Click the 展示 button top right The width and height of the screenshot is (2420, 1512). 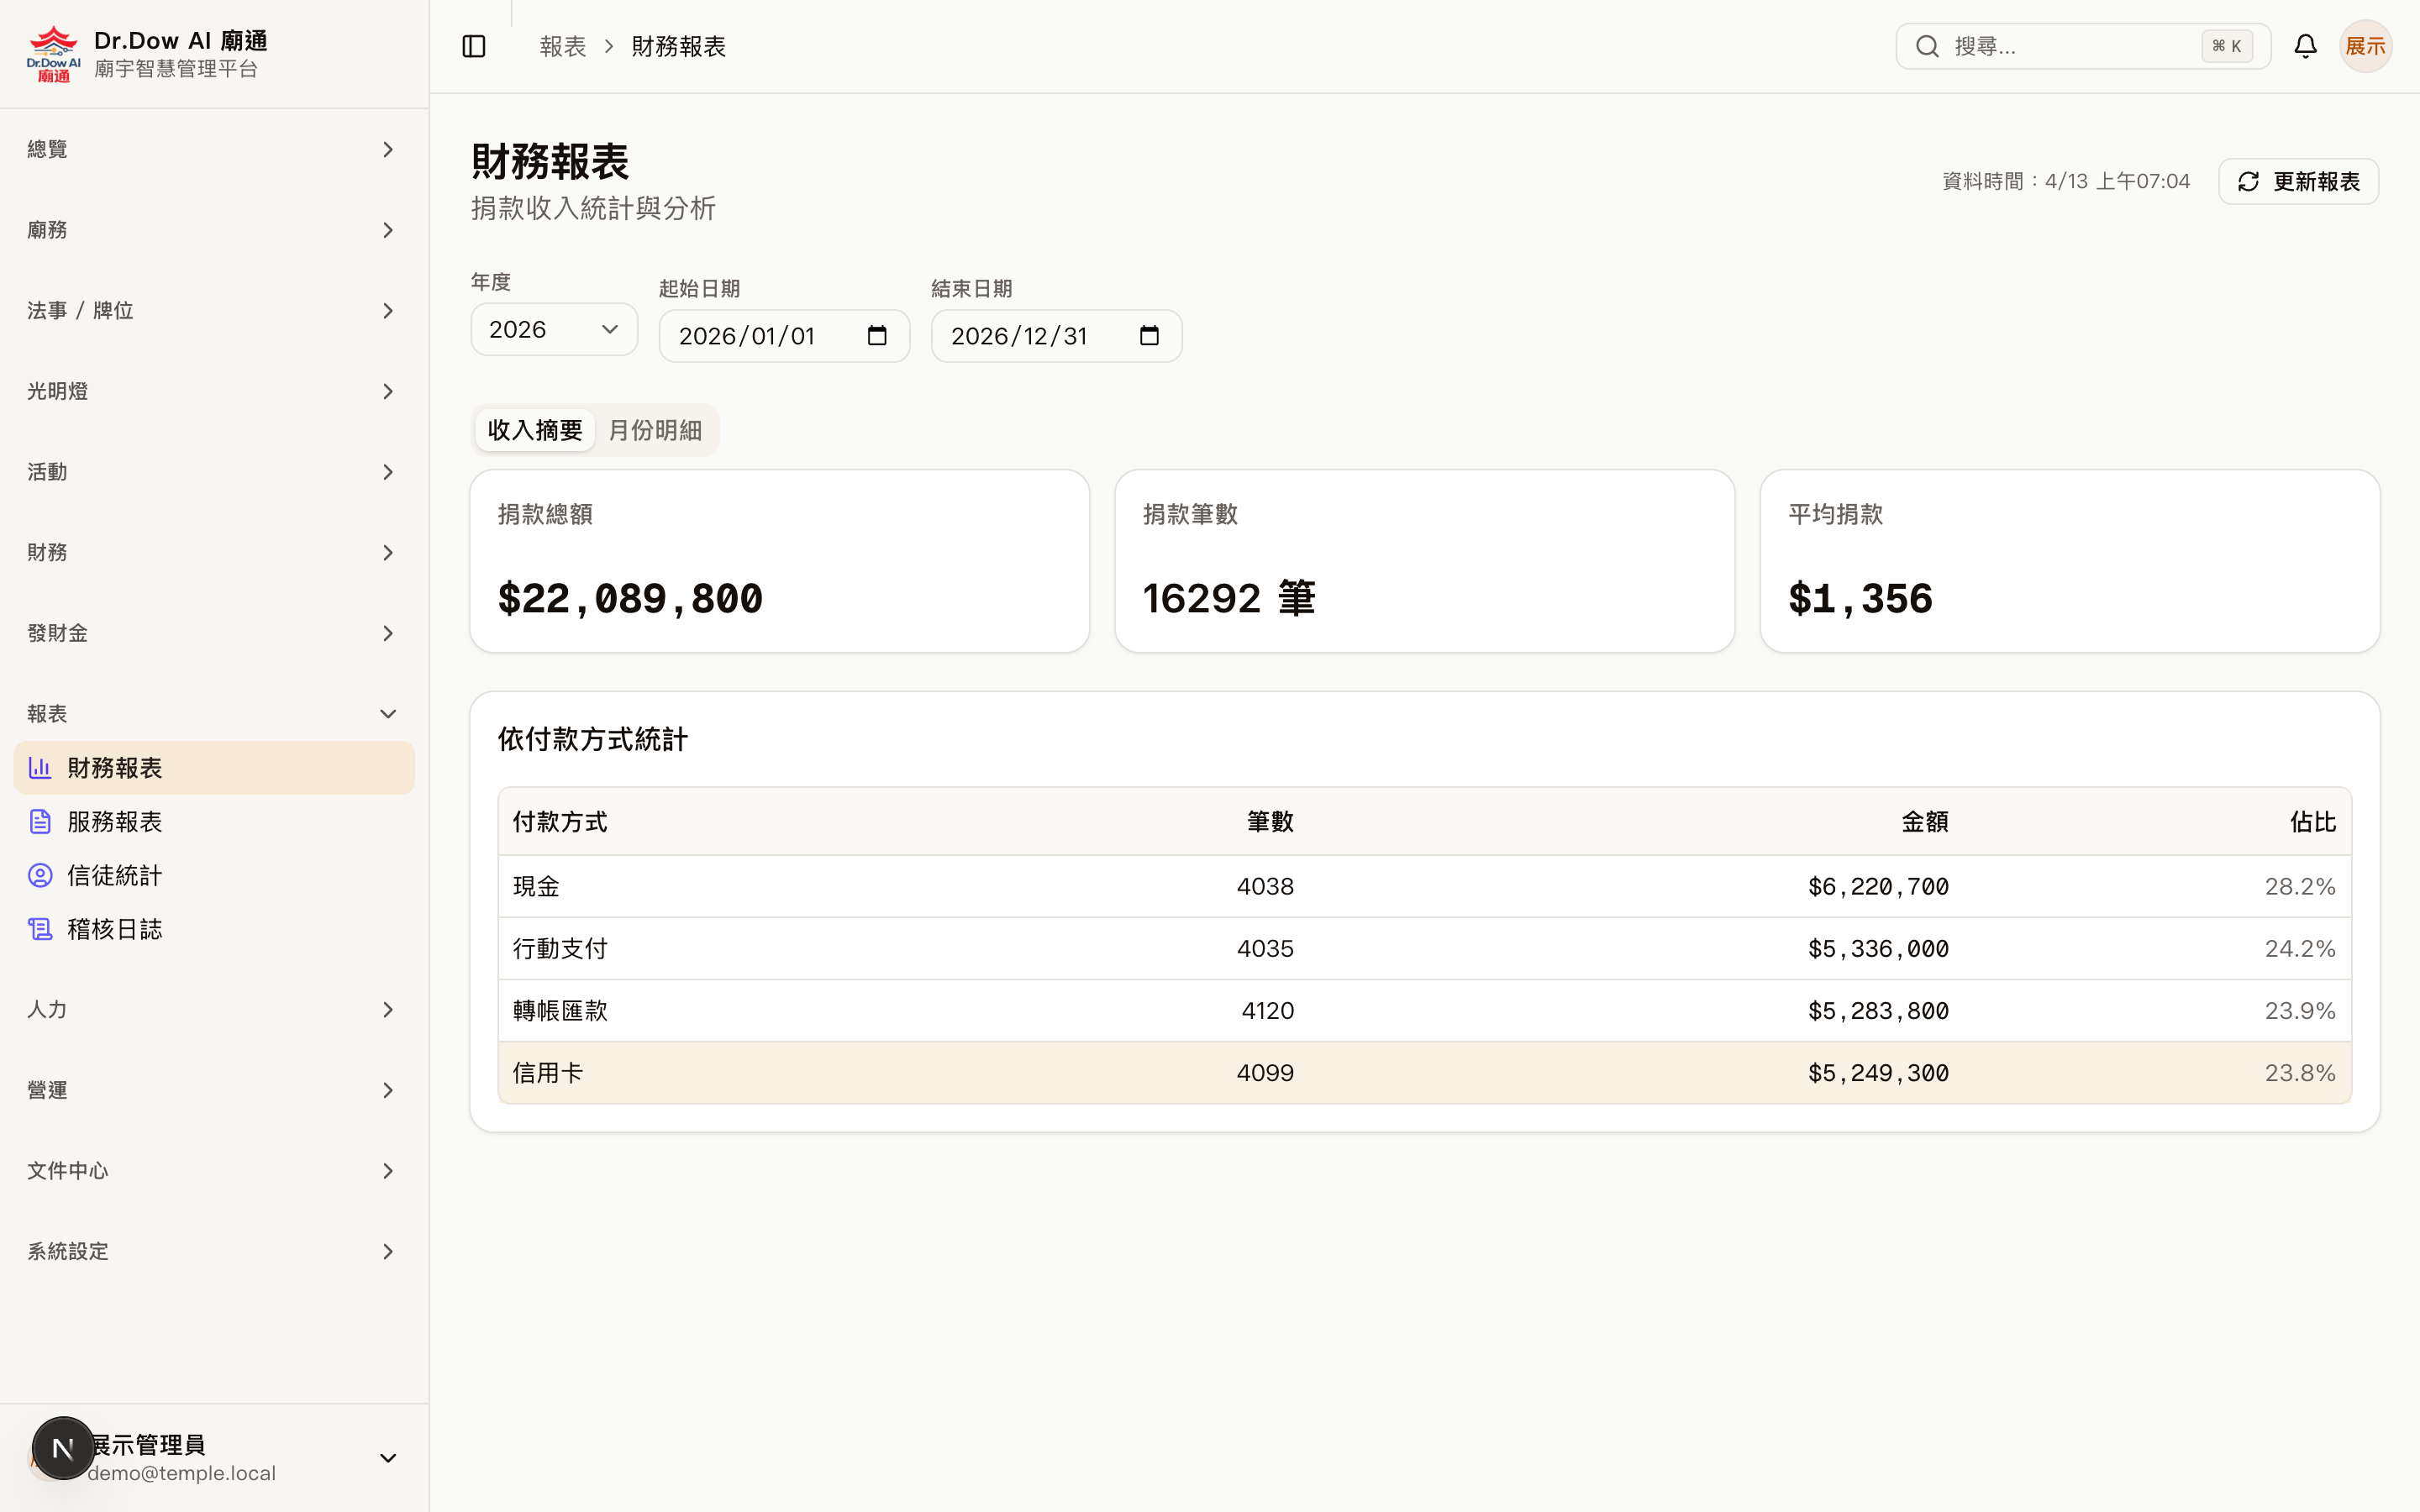(2365, 46)
